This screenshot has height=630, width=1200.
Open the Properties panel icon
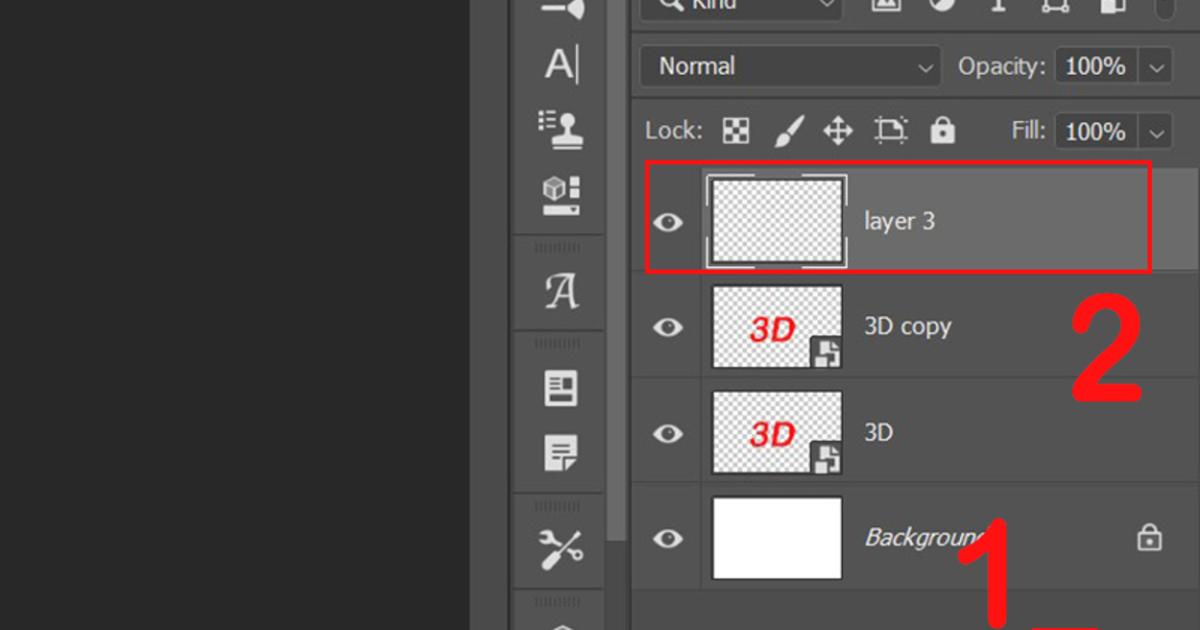(x=561, y=388)
